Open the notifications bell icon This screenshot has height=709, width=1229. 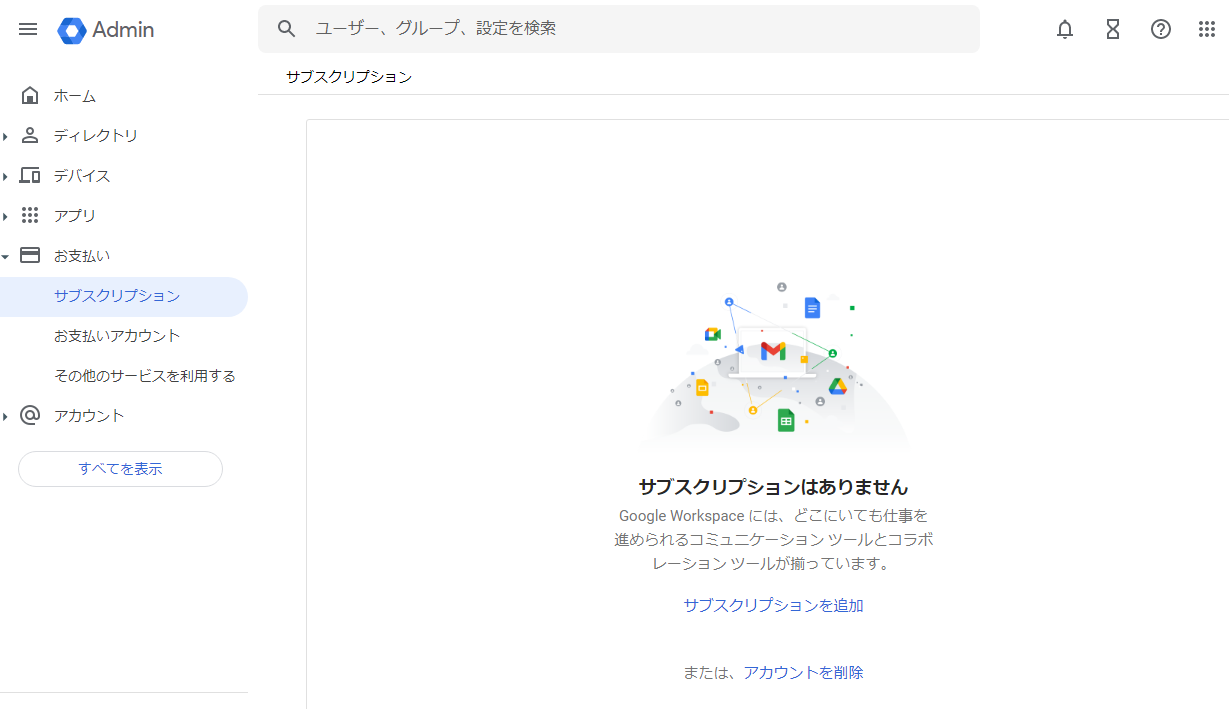click(1065, 29)
